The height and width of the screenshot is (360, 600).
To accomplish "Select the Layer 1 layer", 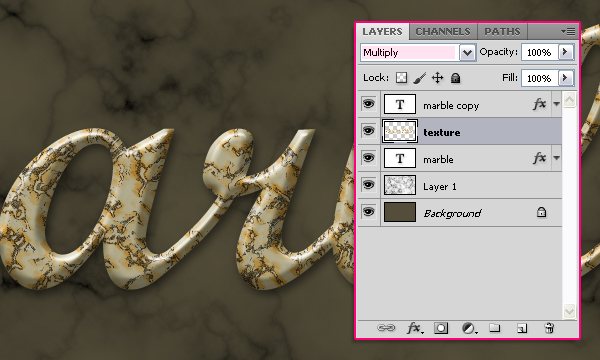I will coord(460,185).
